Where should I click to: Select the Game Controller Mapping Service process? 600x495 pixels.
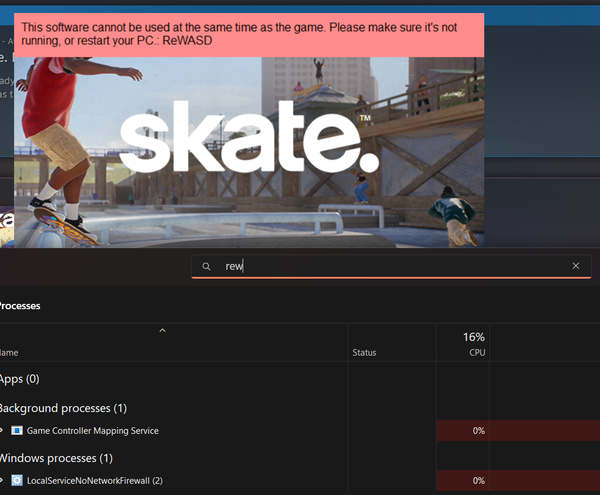point(93,431)
